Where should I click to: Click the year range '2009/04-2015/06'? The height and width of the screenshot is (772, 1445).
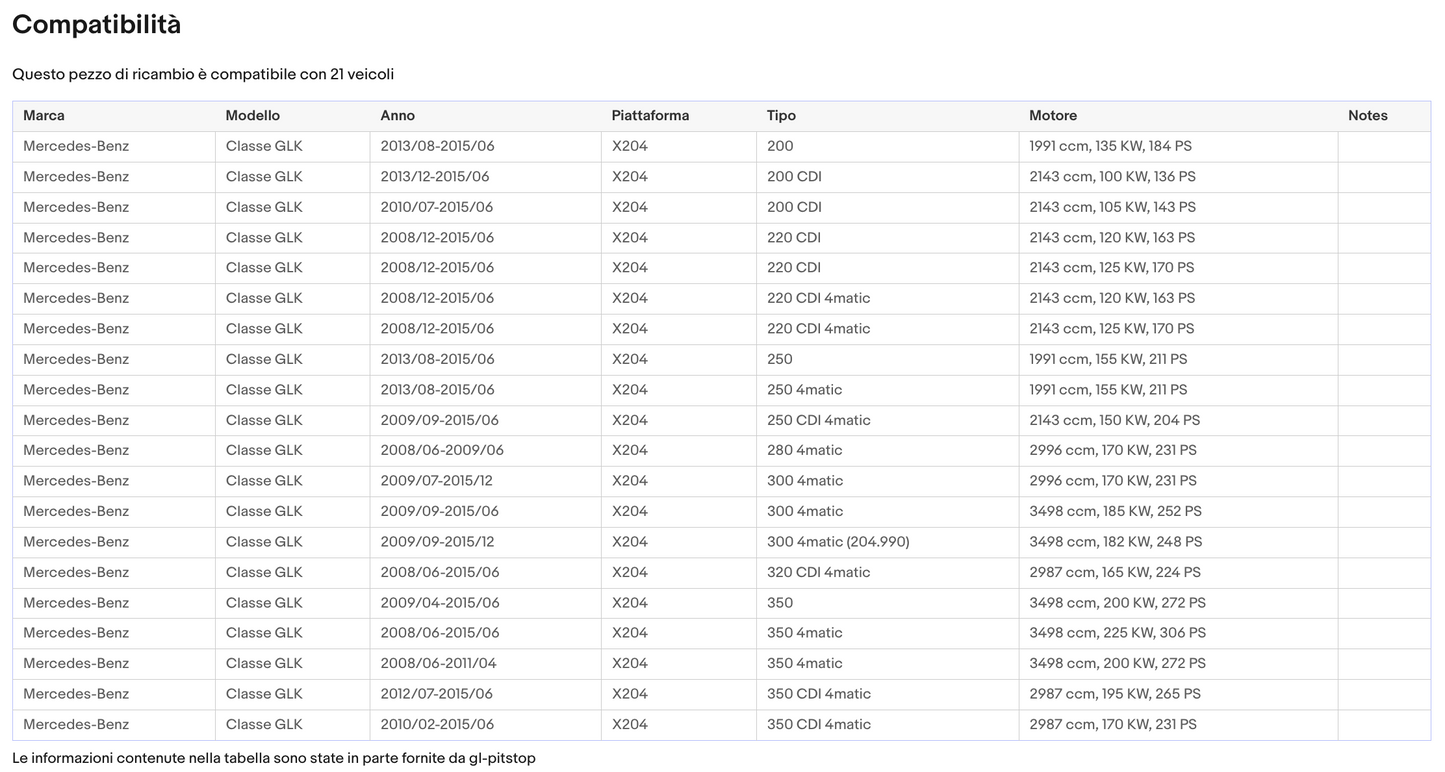point(440,603)
